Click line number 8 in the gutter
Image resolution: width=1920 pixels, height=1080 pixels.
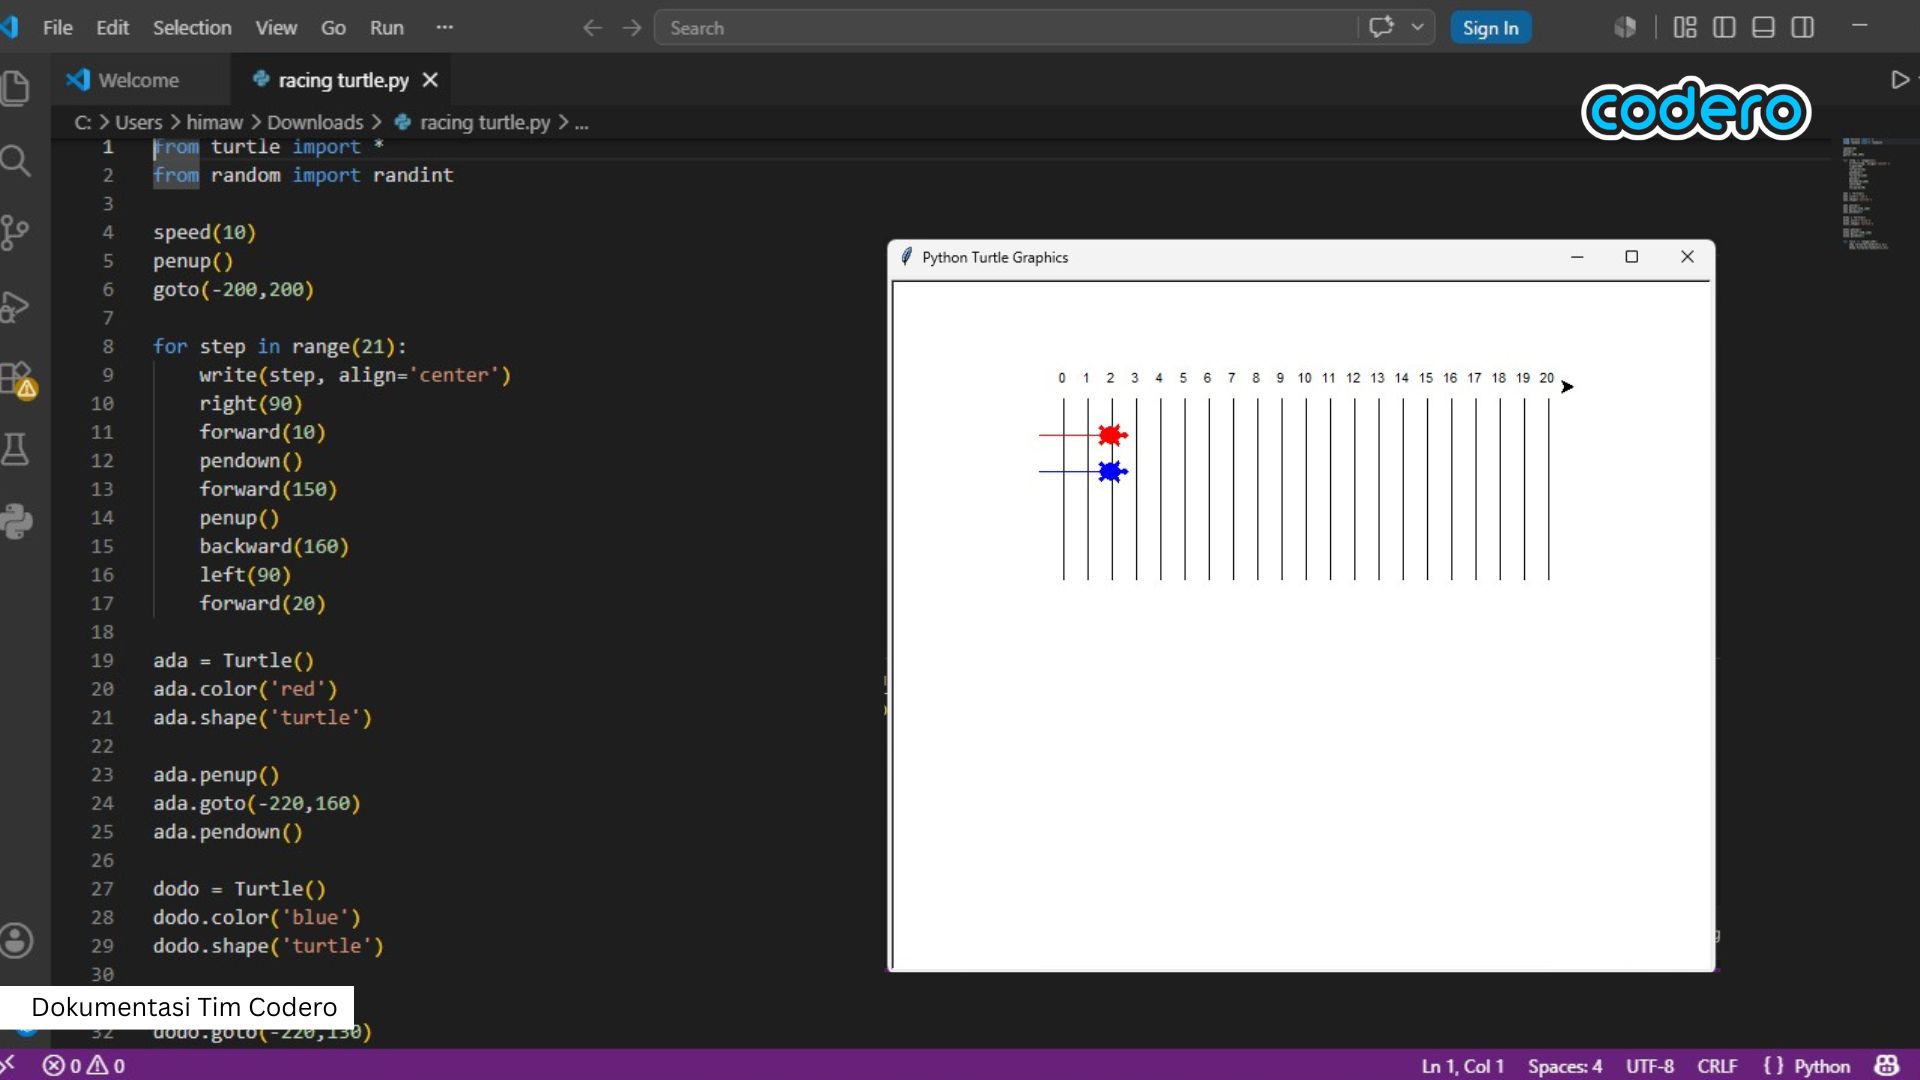(108, 346)
